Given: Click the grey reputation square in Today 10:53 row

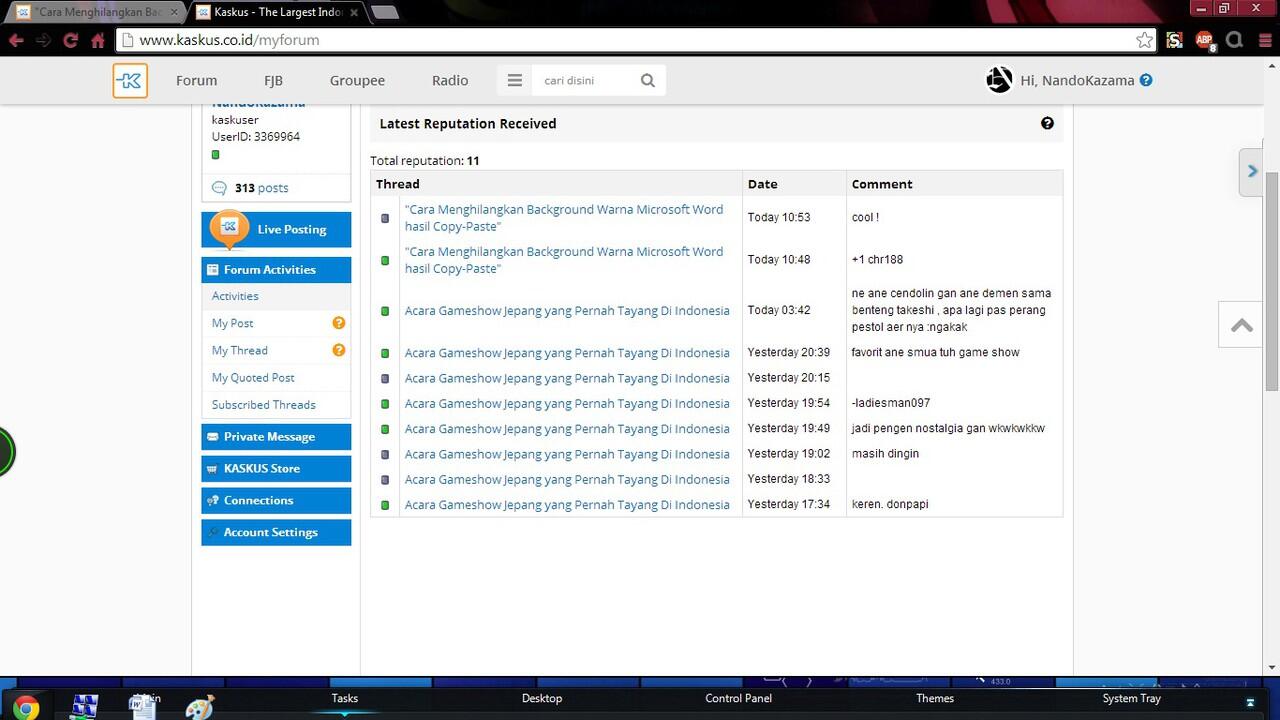Looking at the screenshot, I should 385,218.
